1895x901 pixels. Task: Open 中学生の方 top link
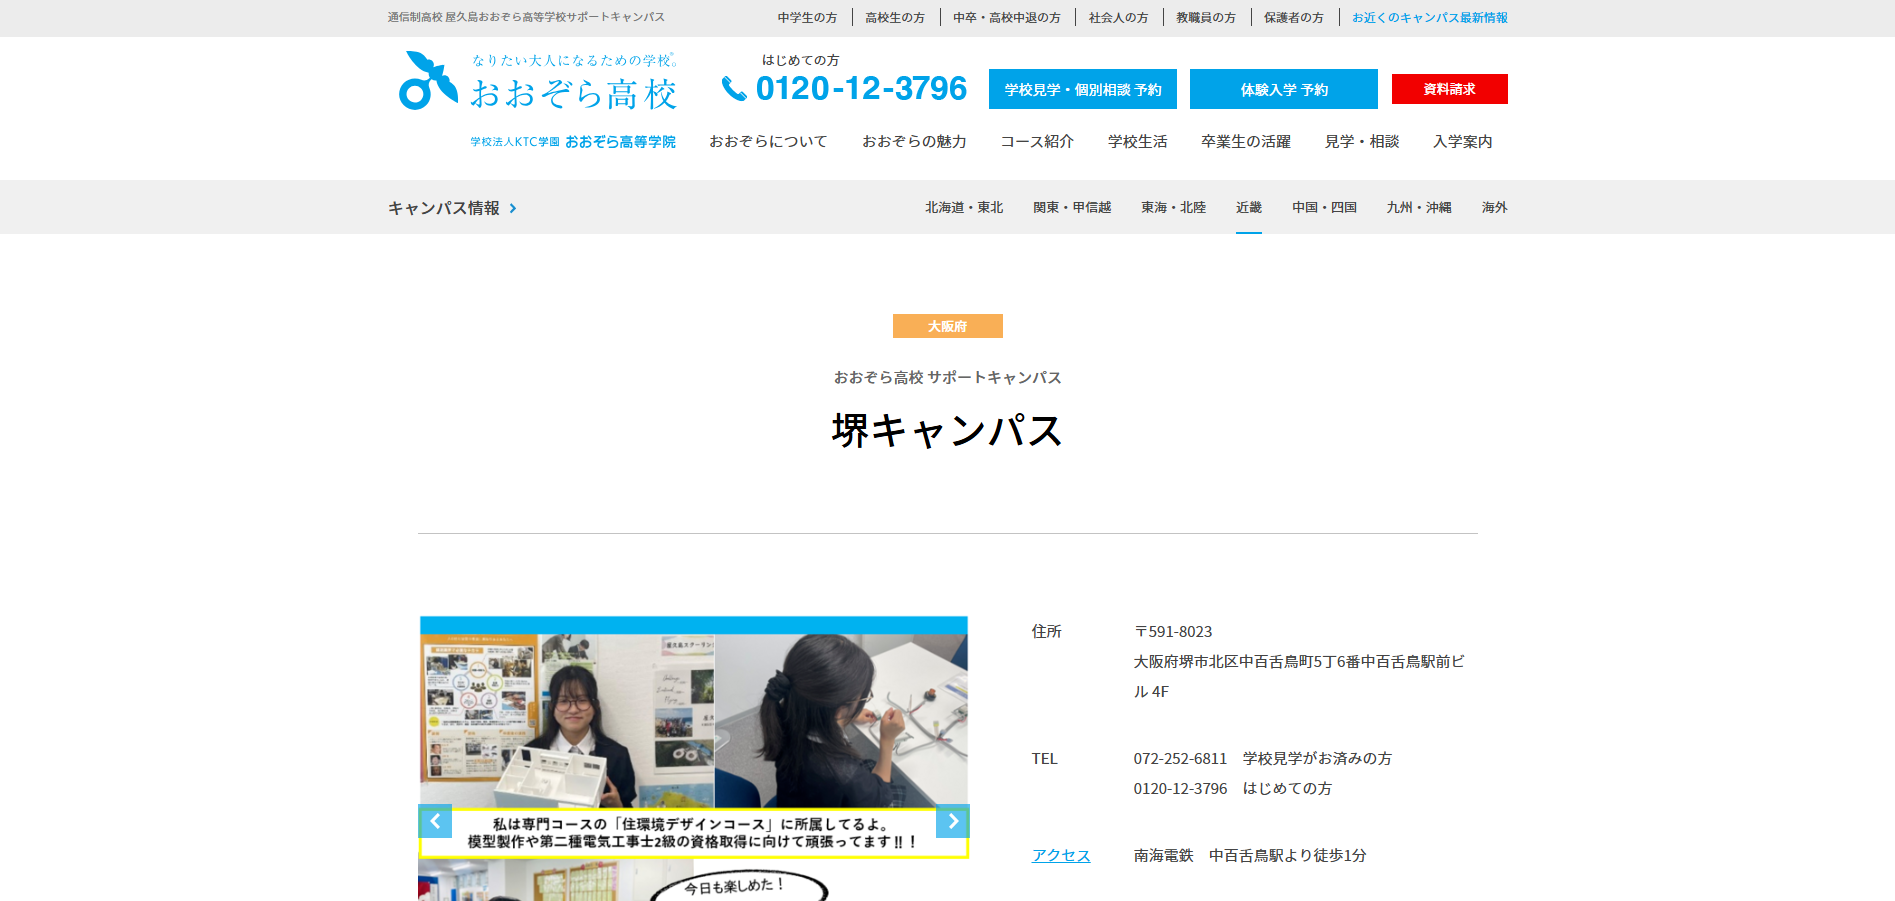[x=807, y=18]
